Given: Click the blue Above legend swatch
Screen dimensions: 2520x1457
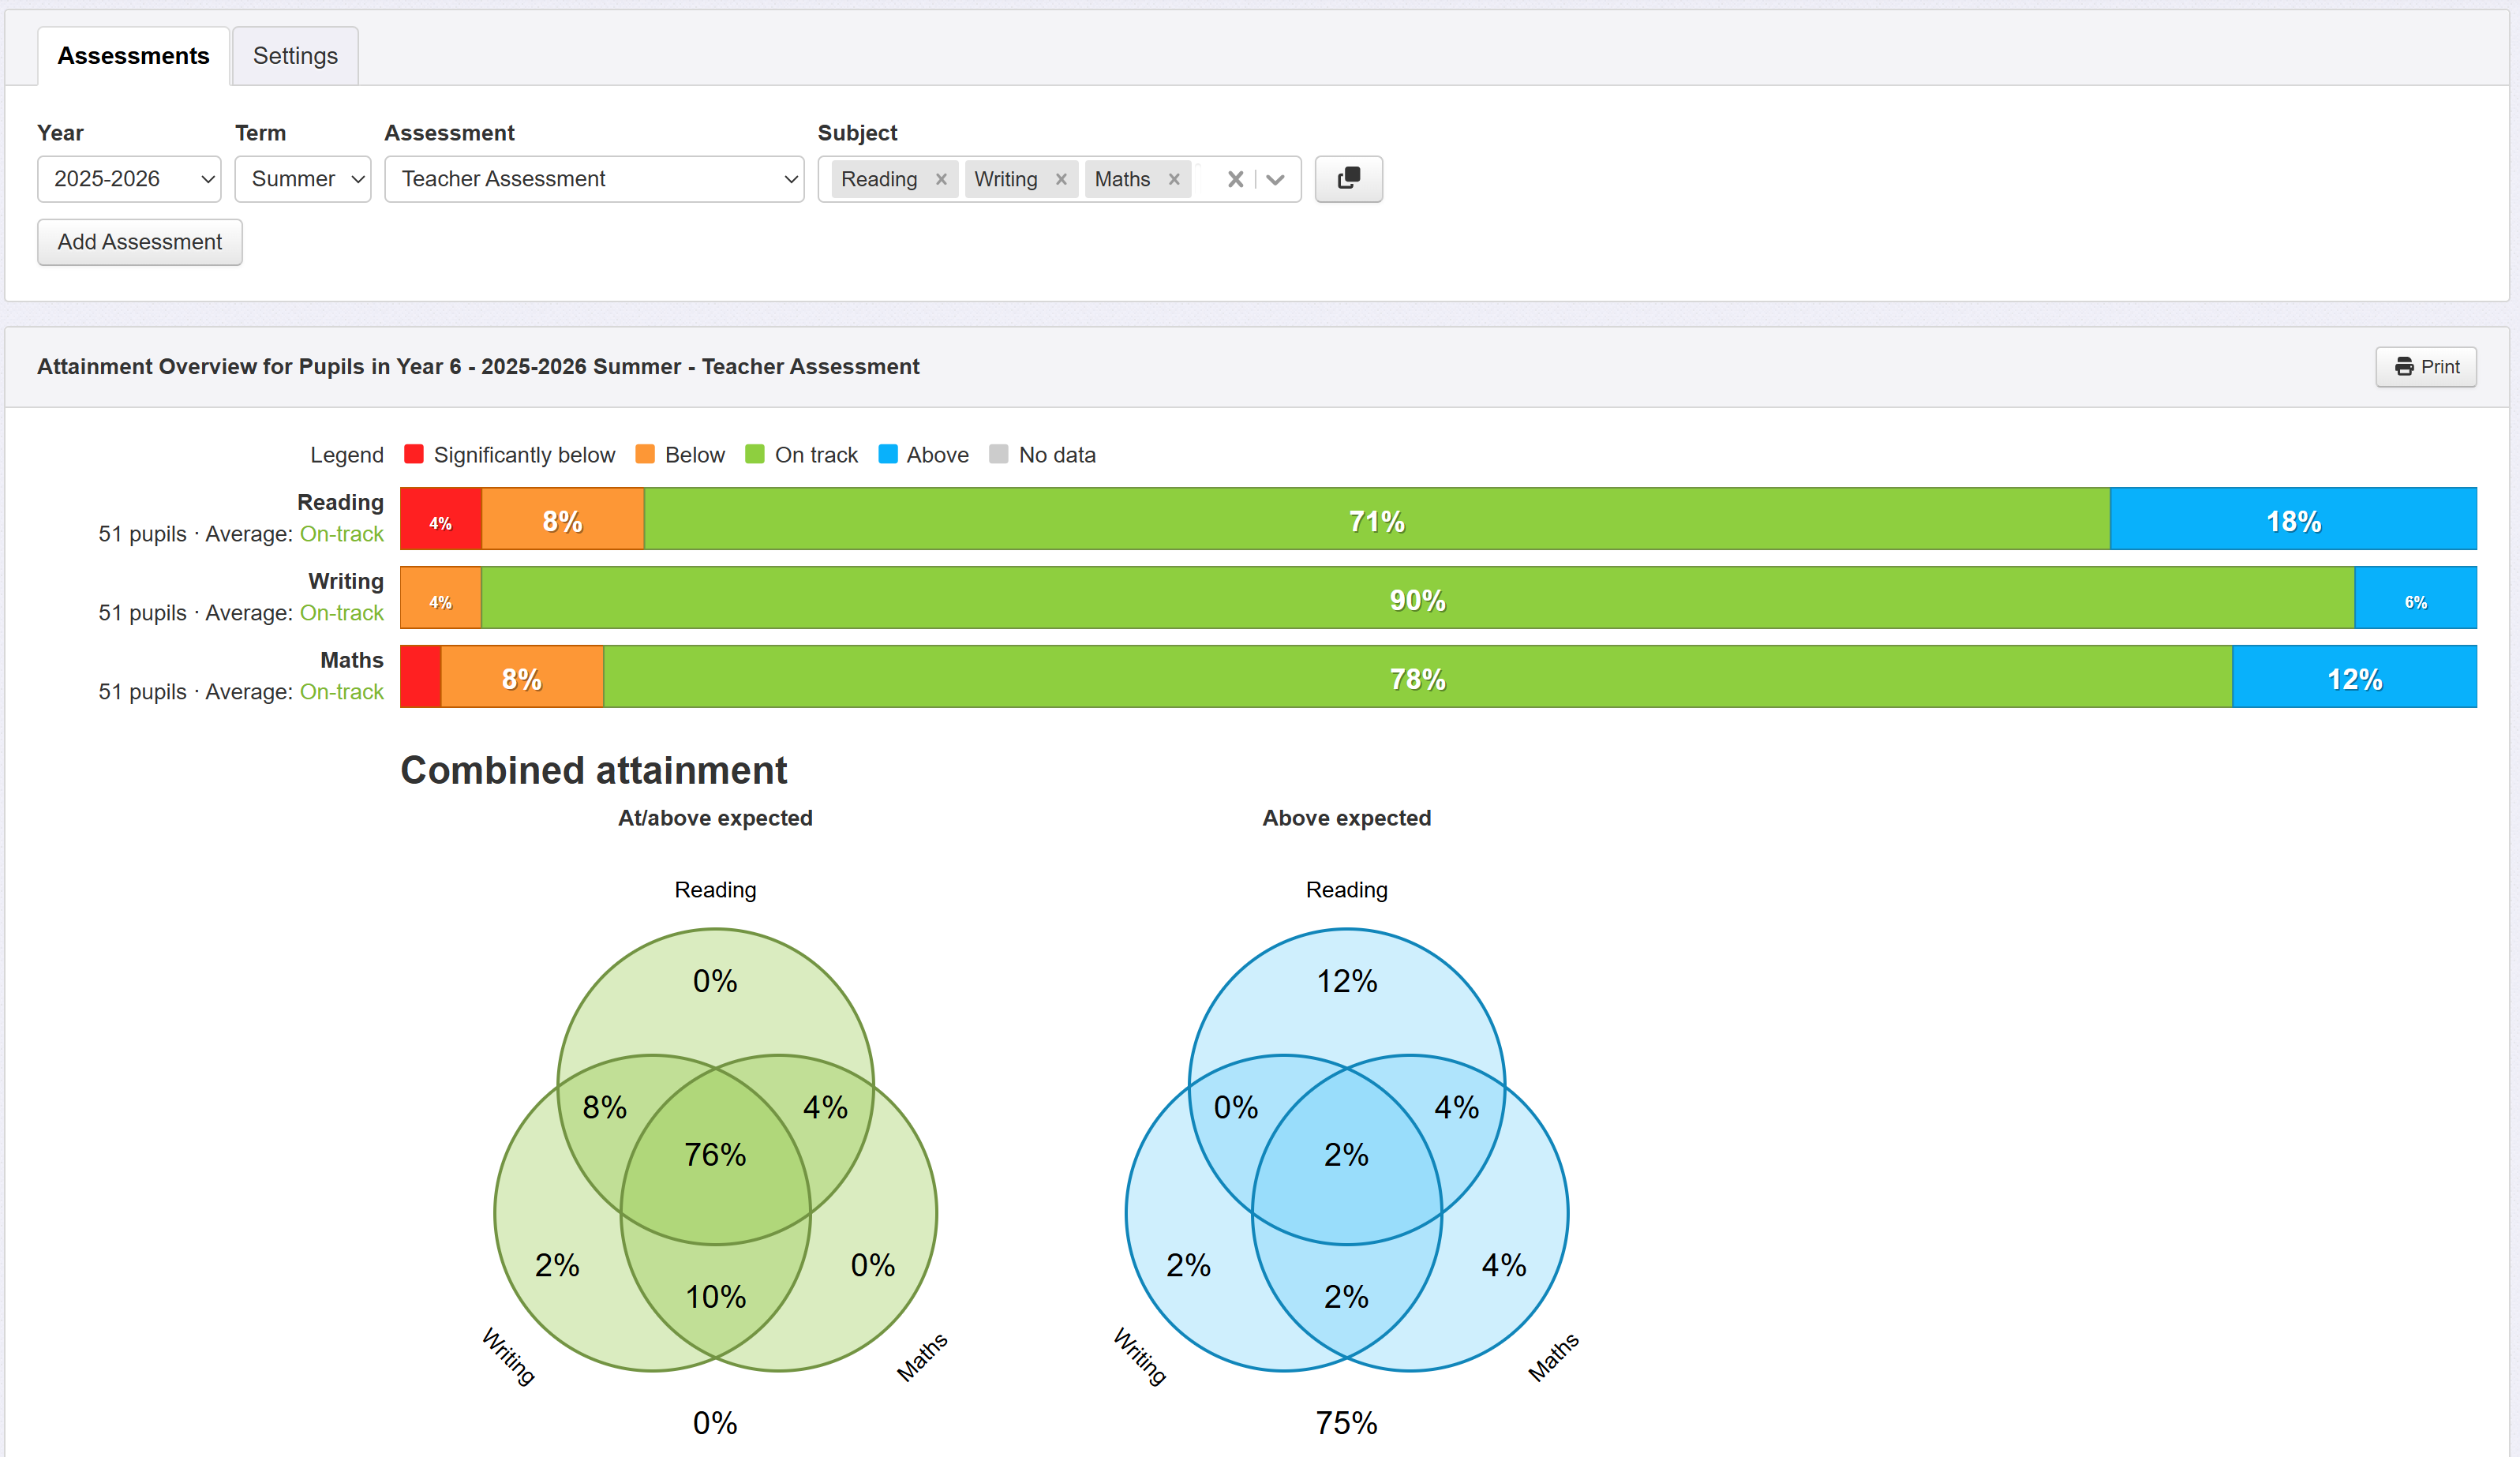Looking at the screenshot, I should (x=887, y=455).
